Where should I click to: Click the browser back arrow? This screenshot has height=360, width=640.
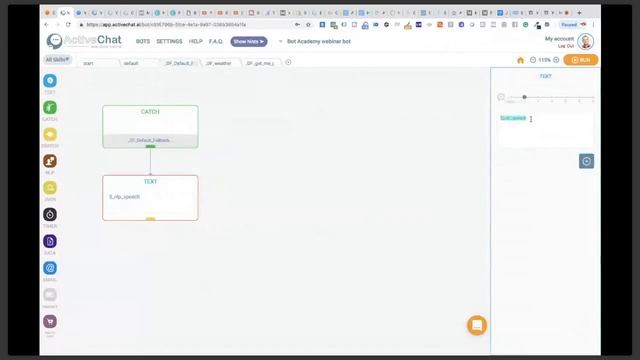(46, 24)
